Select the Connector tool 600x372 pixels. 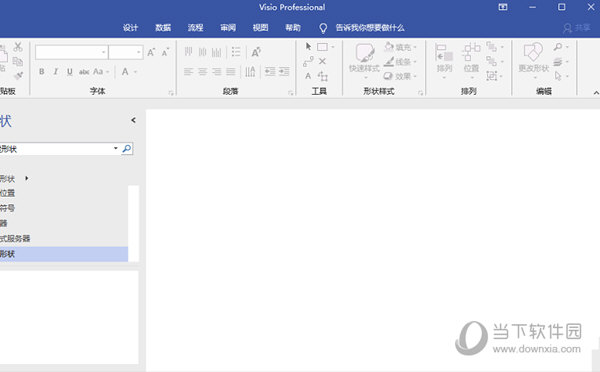pyautogui.click(x=308, y=61)
